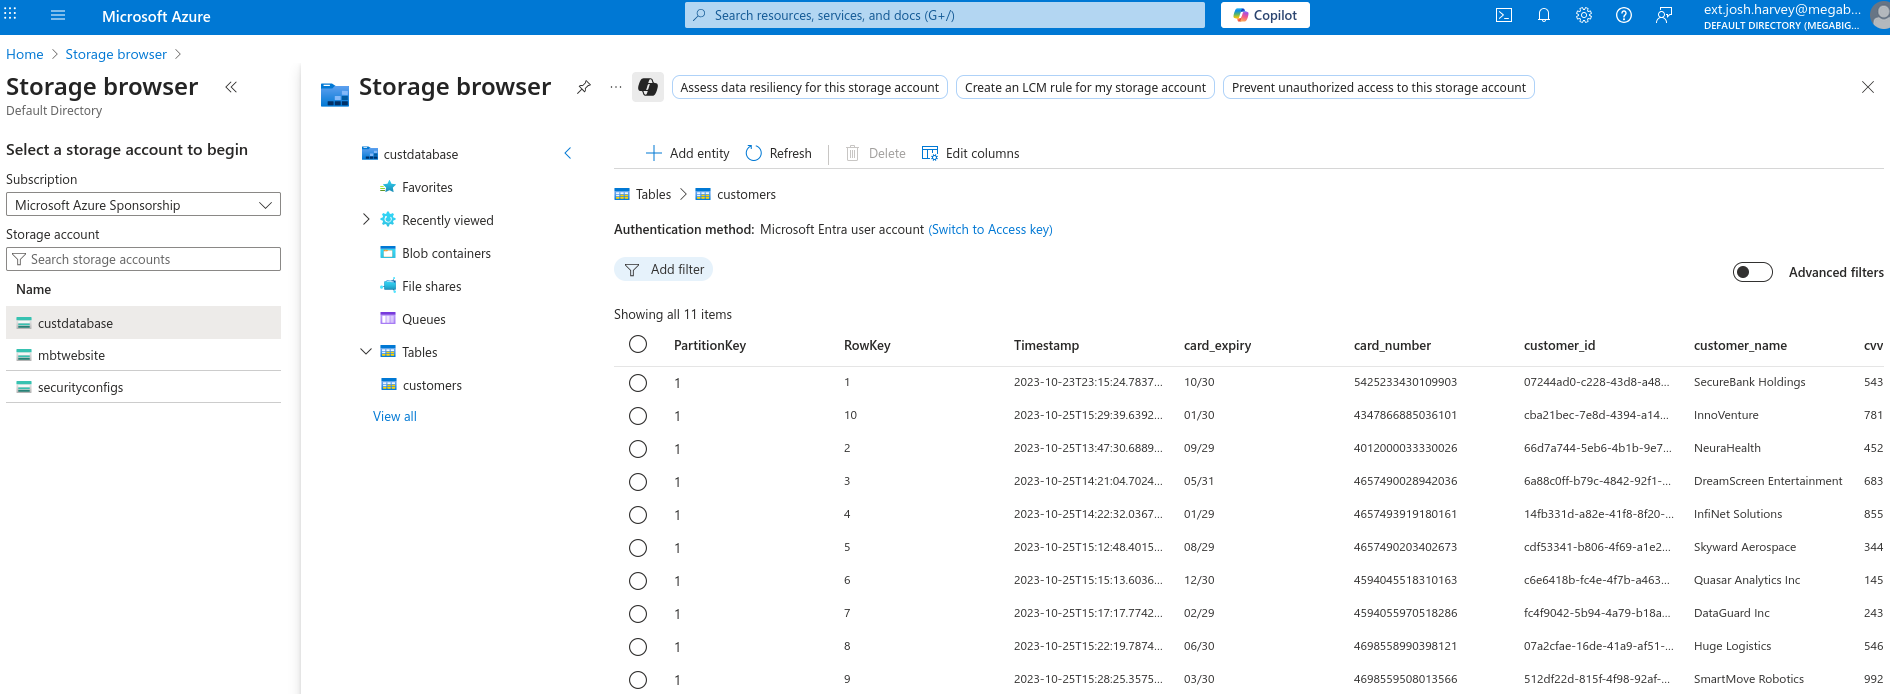Viewport: 1890px width, 694px height.
Task: Click Prevent unauthorized access suggestion
Action: (x=1379, y=87)
